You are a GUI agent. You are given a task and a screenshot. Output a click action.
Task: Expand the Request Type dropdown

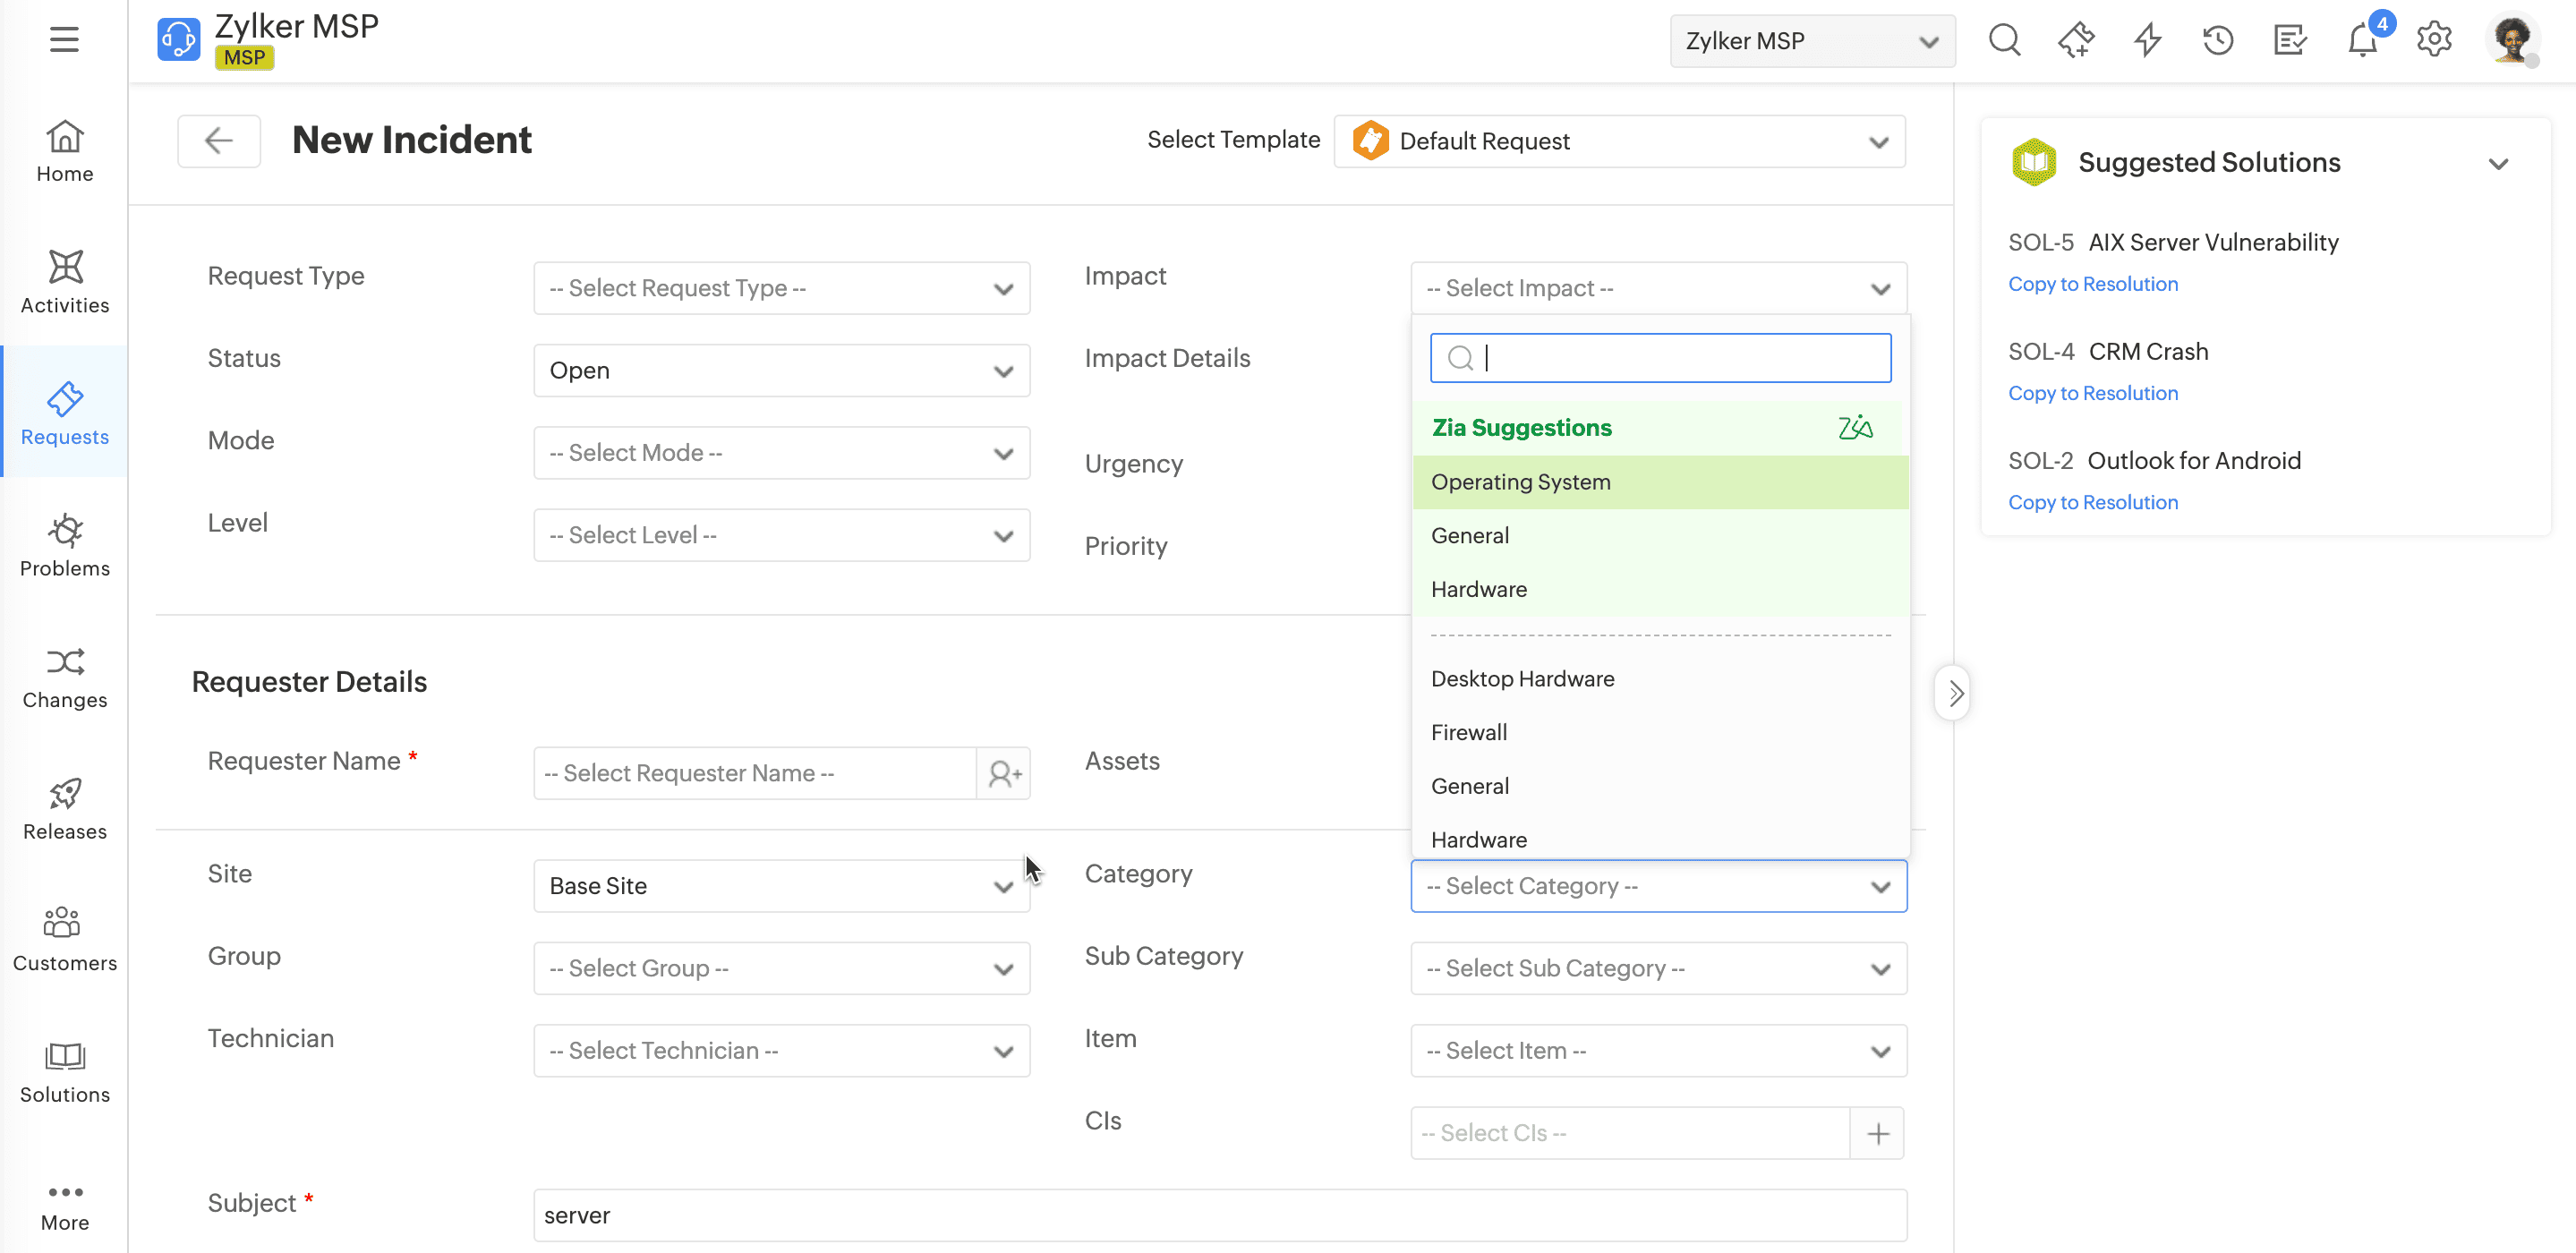(781, 288)
